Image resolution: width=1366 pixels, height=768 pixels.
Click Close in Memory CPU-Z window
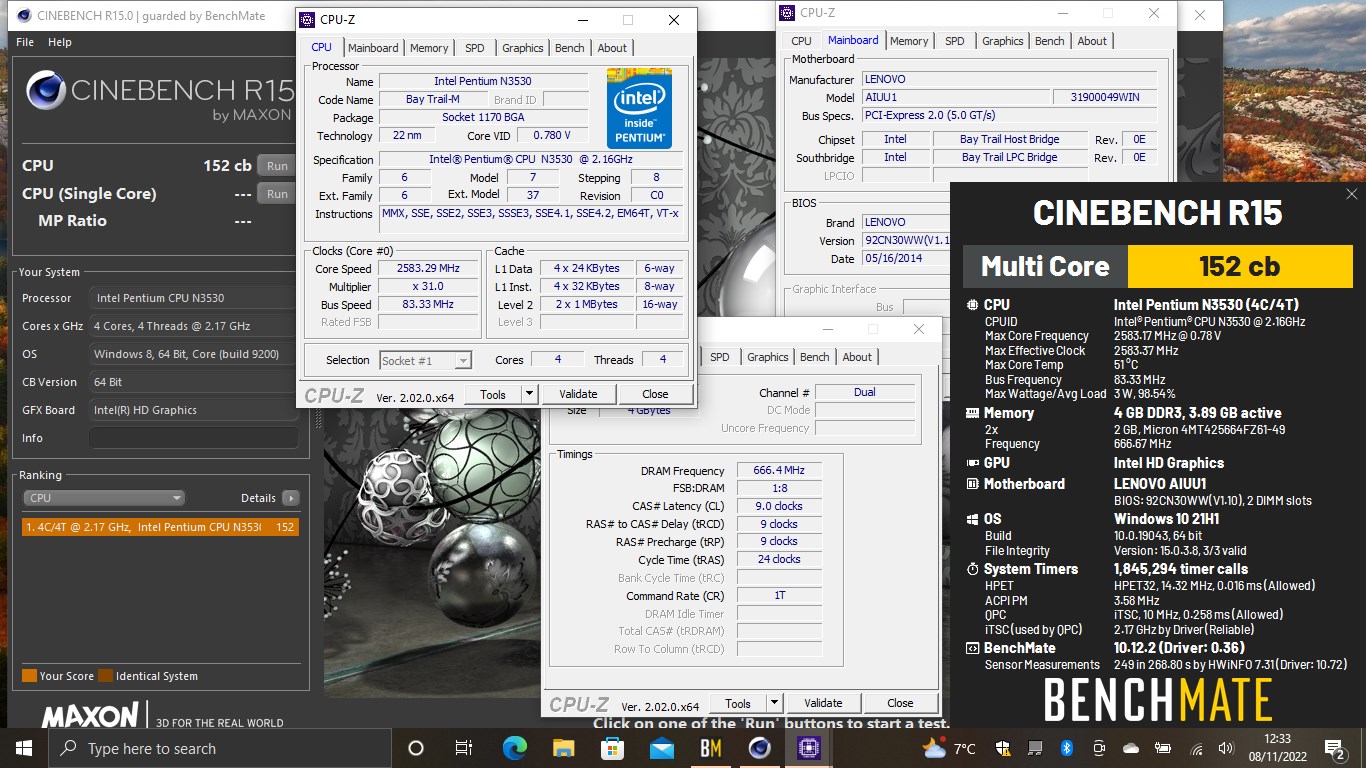coord(900,703)
